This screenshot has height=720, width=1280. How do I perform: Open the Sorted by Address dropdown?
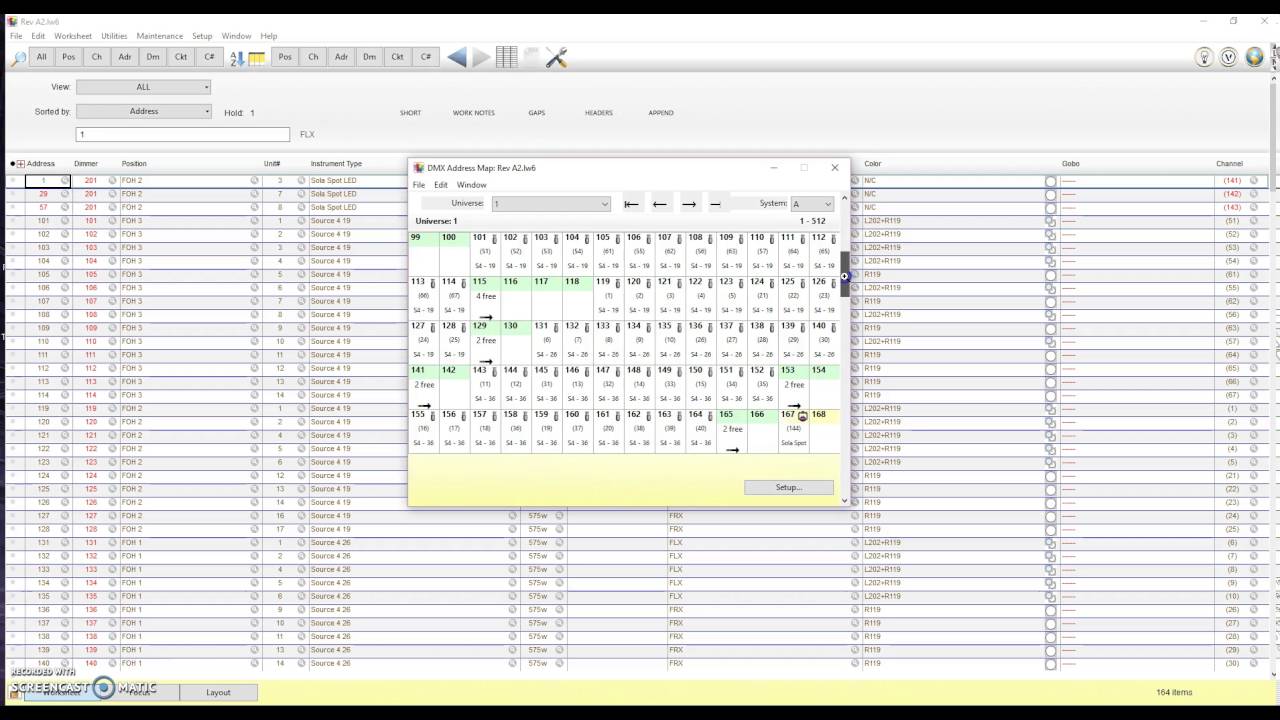click(x=143, y=111)
